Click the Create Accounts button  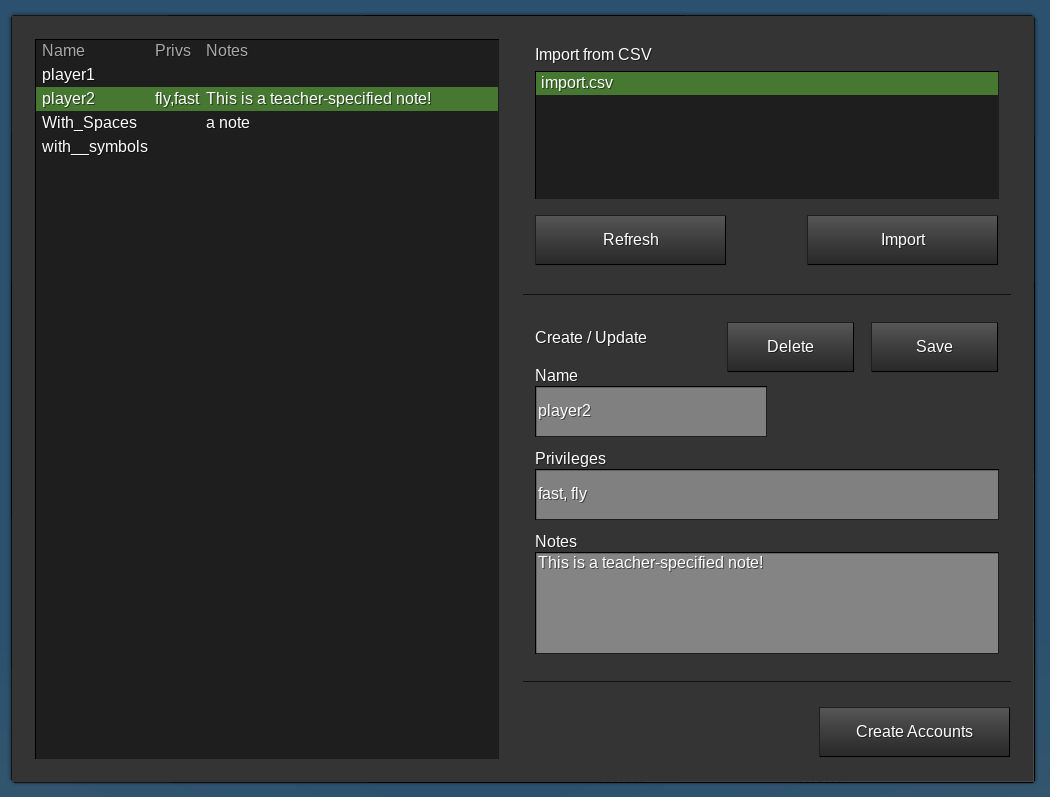click(x=914, y=732)
